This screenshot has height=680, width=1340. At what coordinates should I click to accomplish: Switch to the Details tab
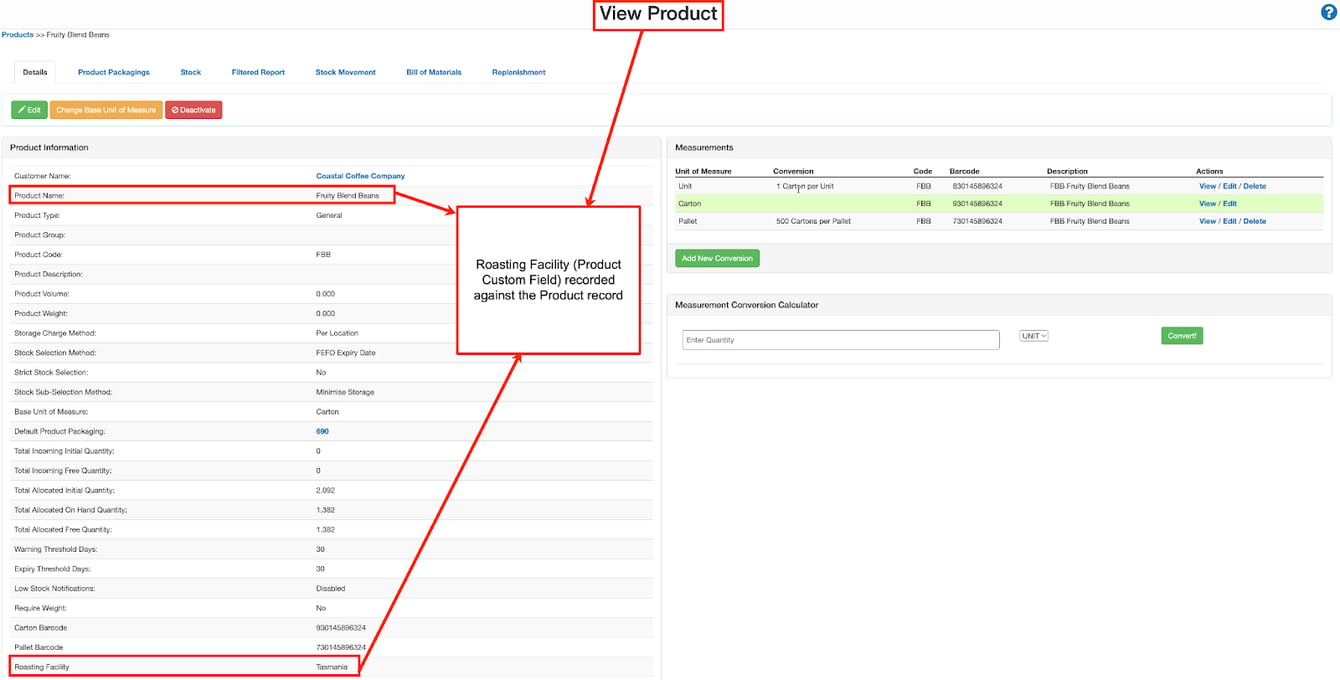pos(35,72)
